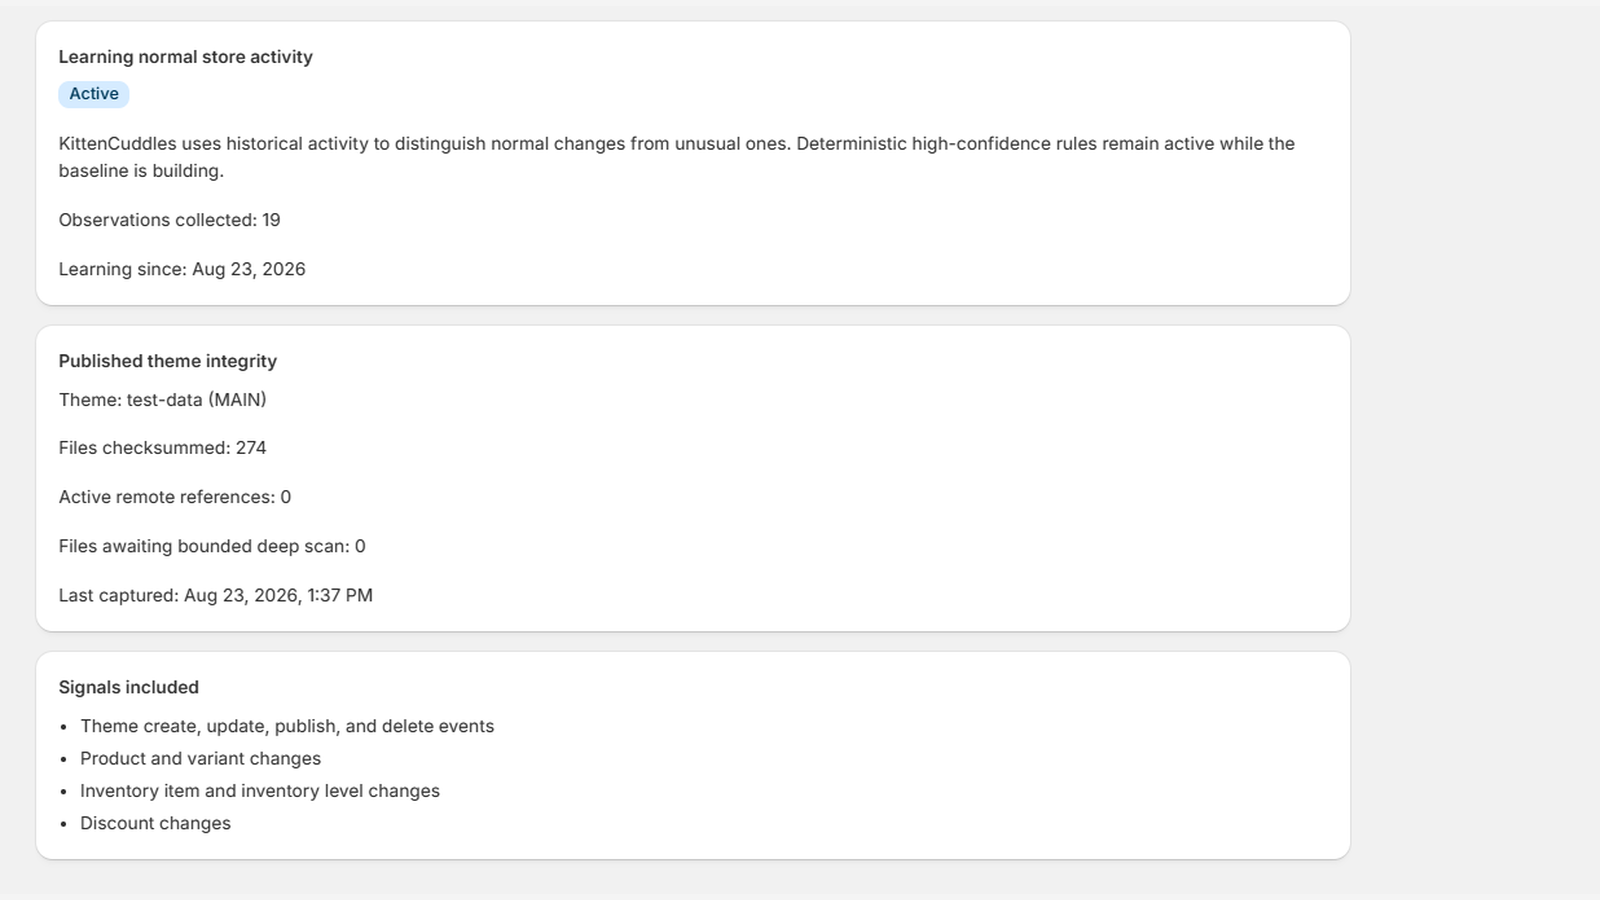Click Files awaiting bounded deep scan line
Screen dimensions: 1600x900
tap(212, 546)
